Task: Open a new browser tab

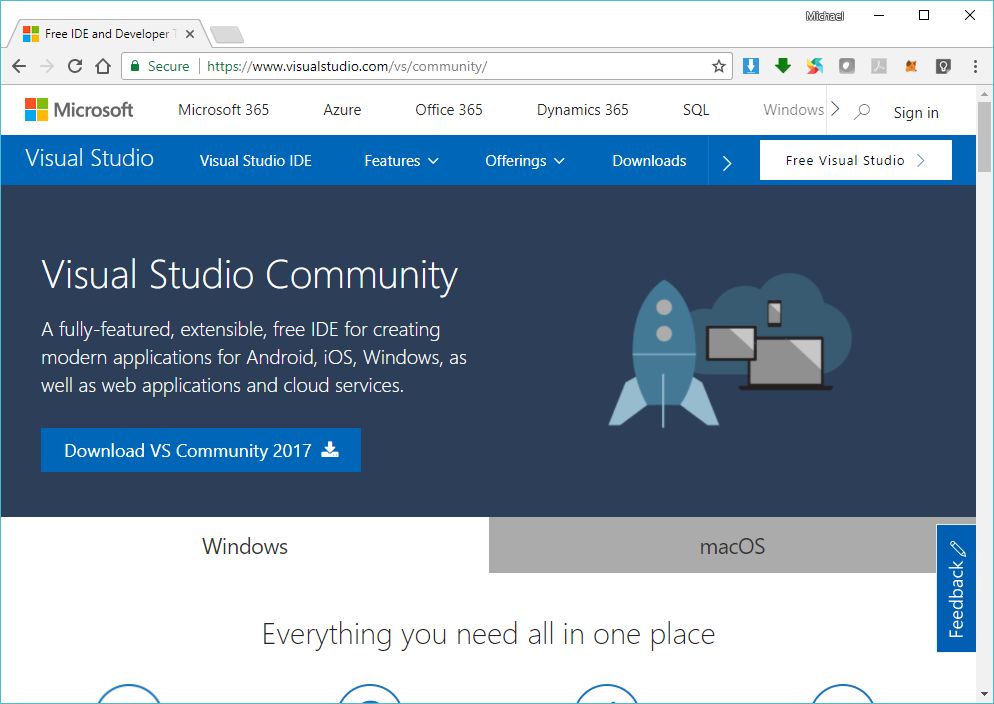Action: click(226, 35)
